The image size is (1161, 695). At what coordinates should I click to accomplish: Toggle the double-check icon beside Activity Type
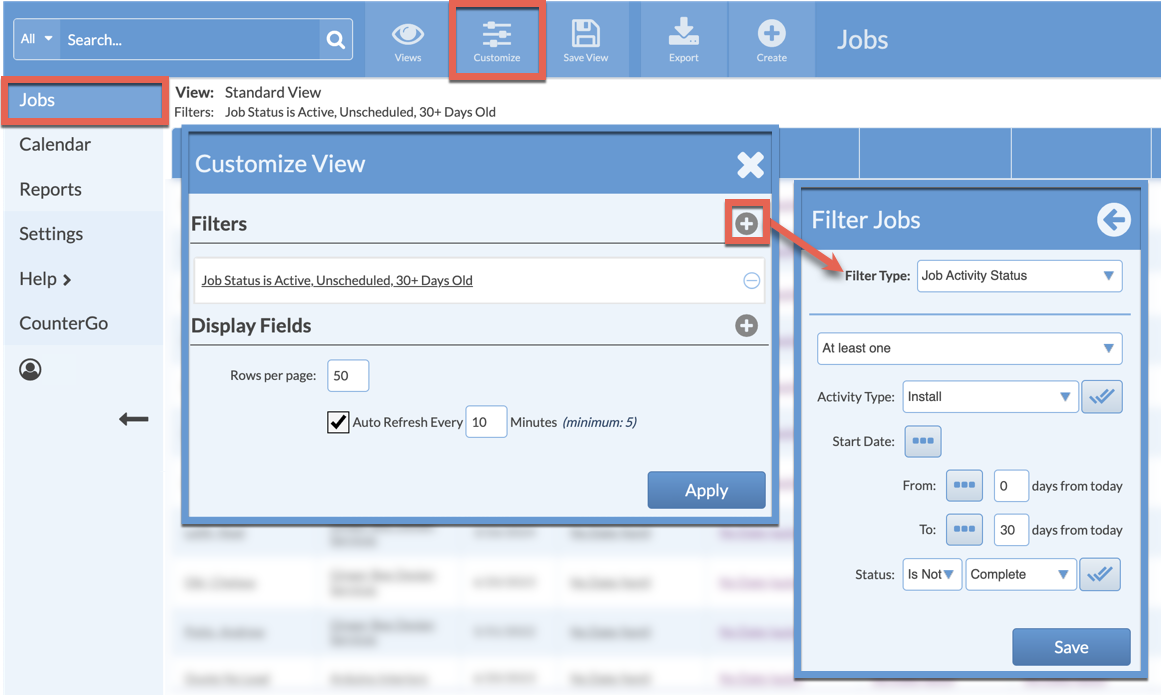tap(1101, 396)
